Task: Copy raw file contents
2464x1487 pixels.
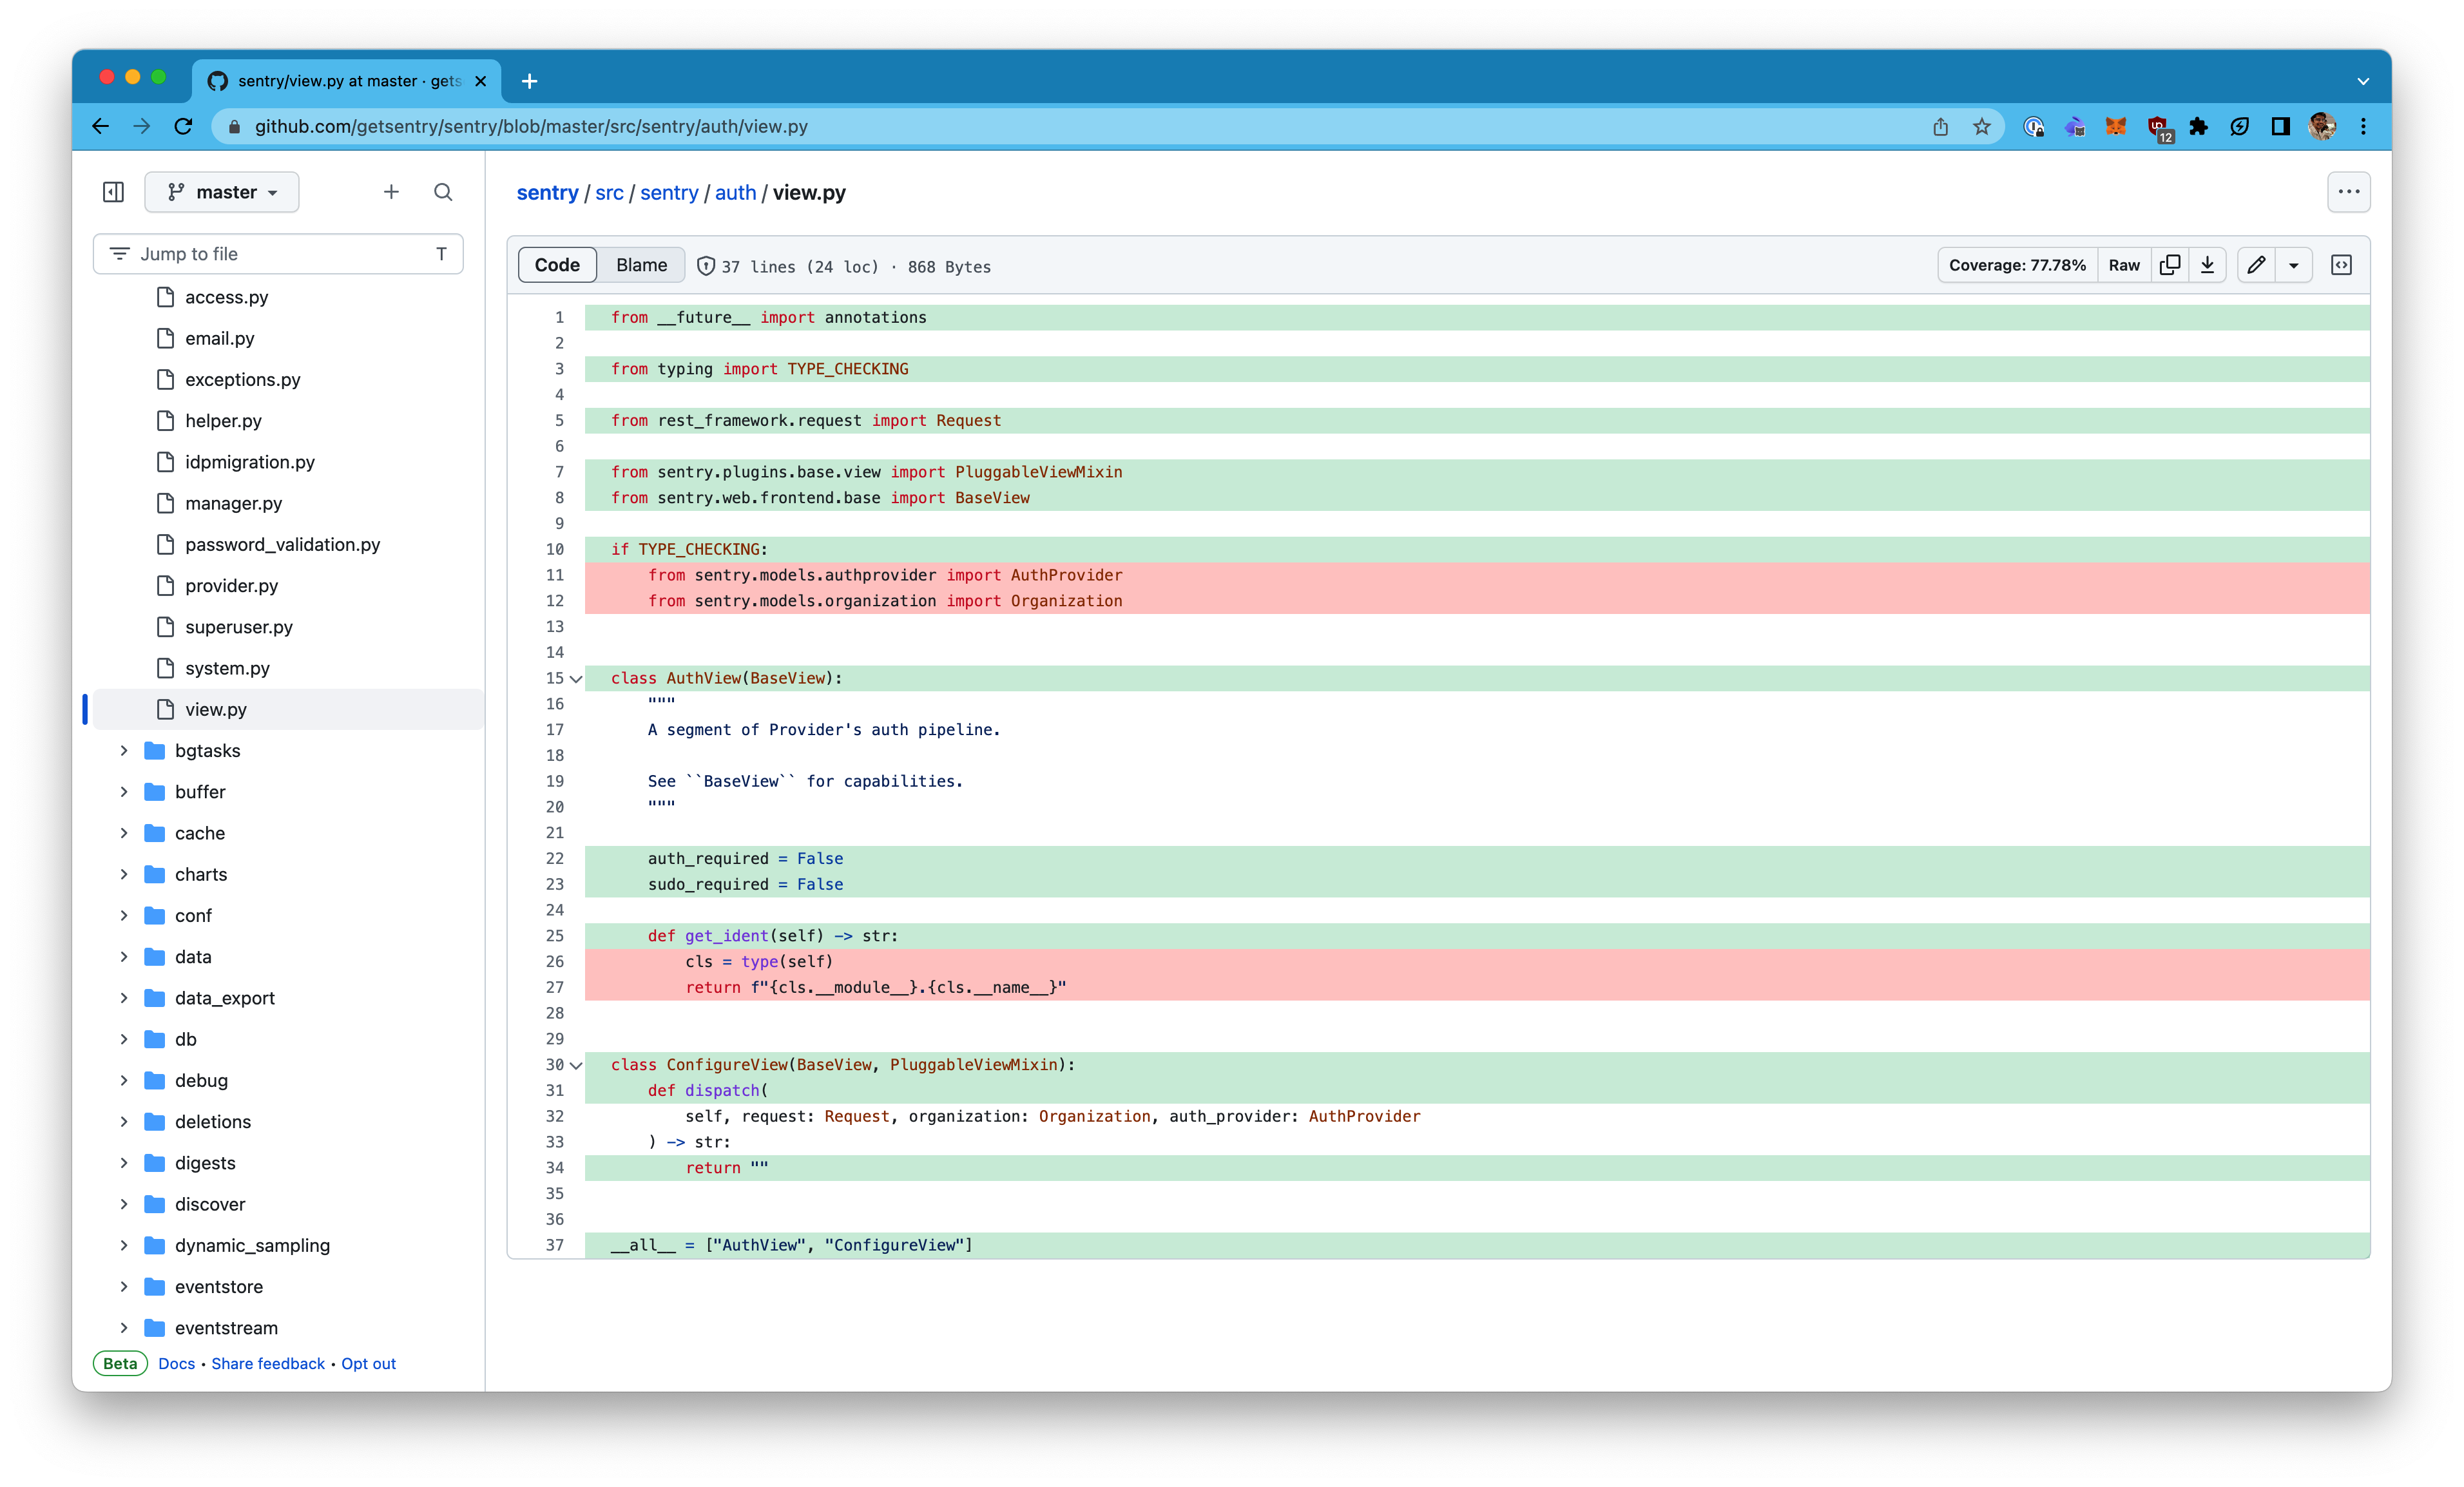Action: [2170, 265]
